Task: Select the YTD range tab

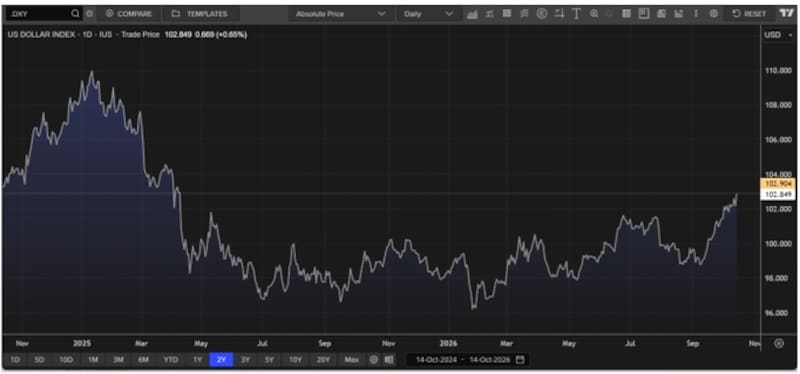Action: pyautogui.click(x=171, y=360)
